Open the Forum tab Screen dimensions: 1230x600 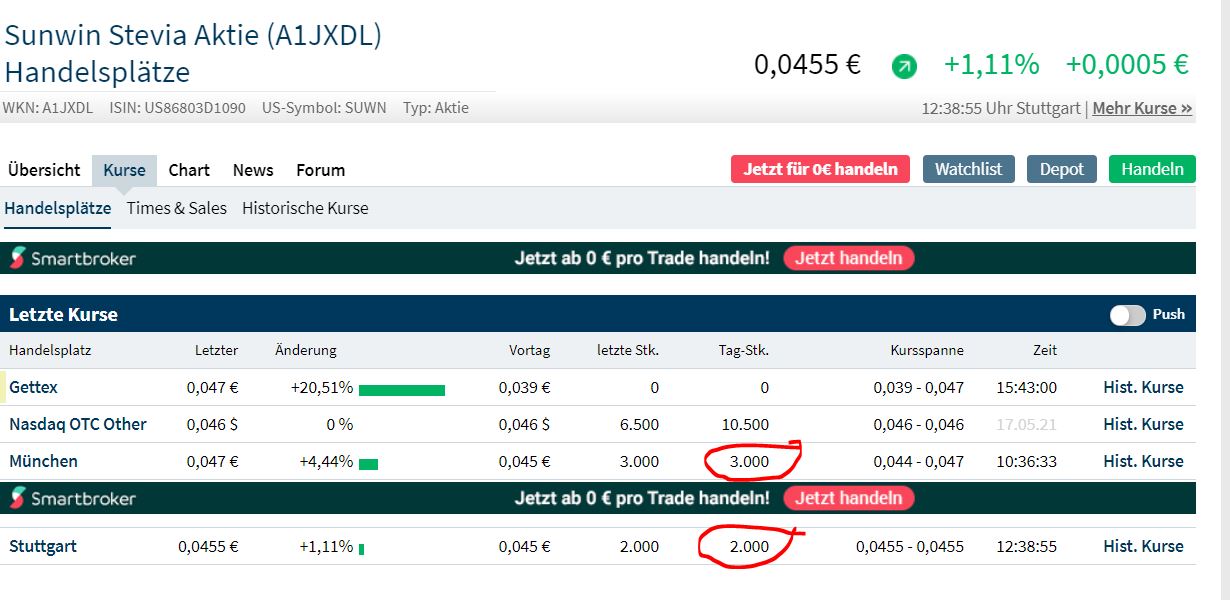click(x=321, y=170)
